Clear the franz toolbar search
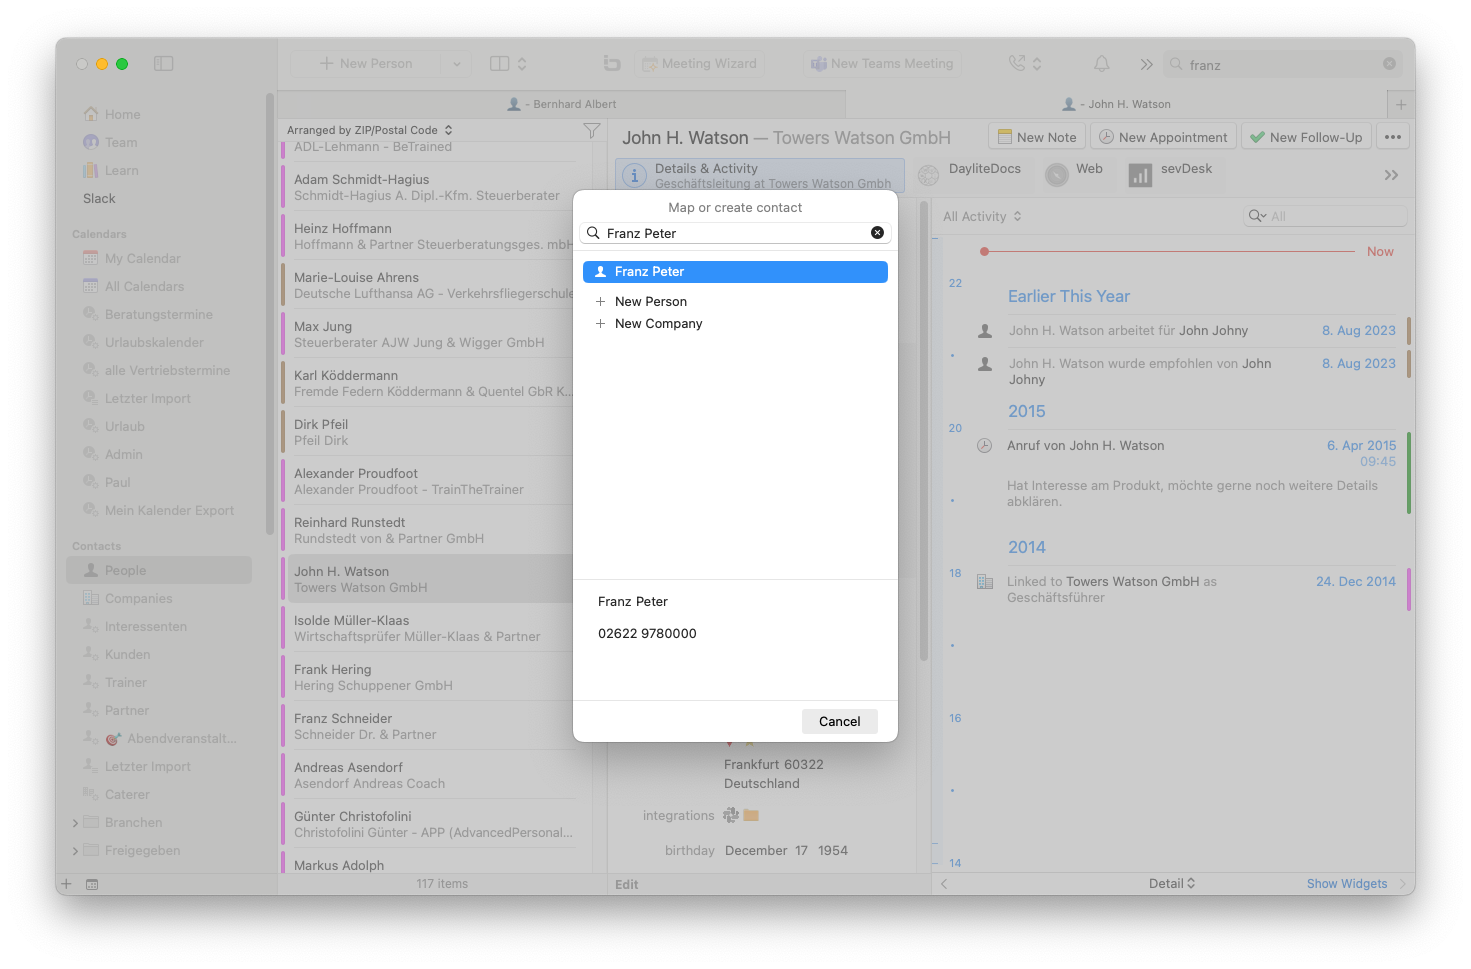1471x969 pixels. coord(1389,64)
